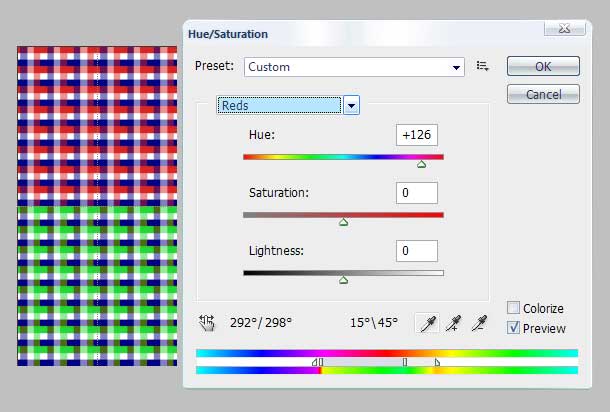Toggle the Preview checkbox
Image resolution: width=610 pixels, height=412 pixels.
click(x=514, y=327)
